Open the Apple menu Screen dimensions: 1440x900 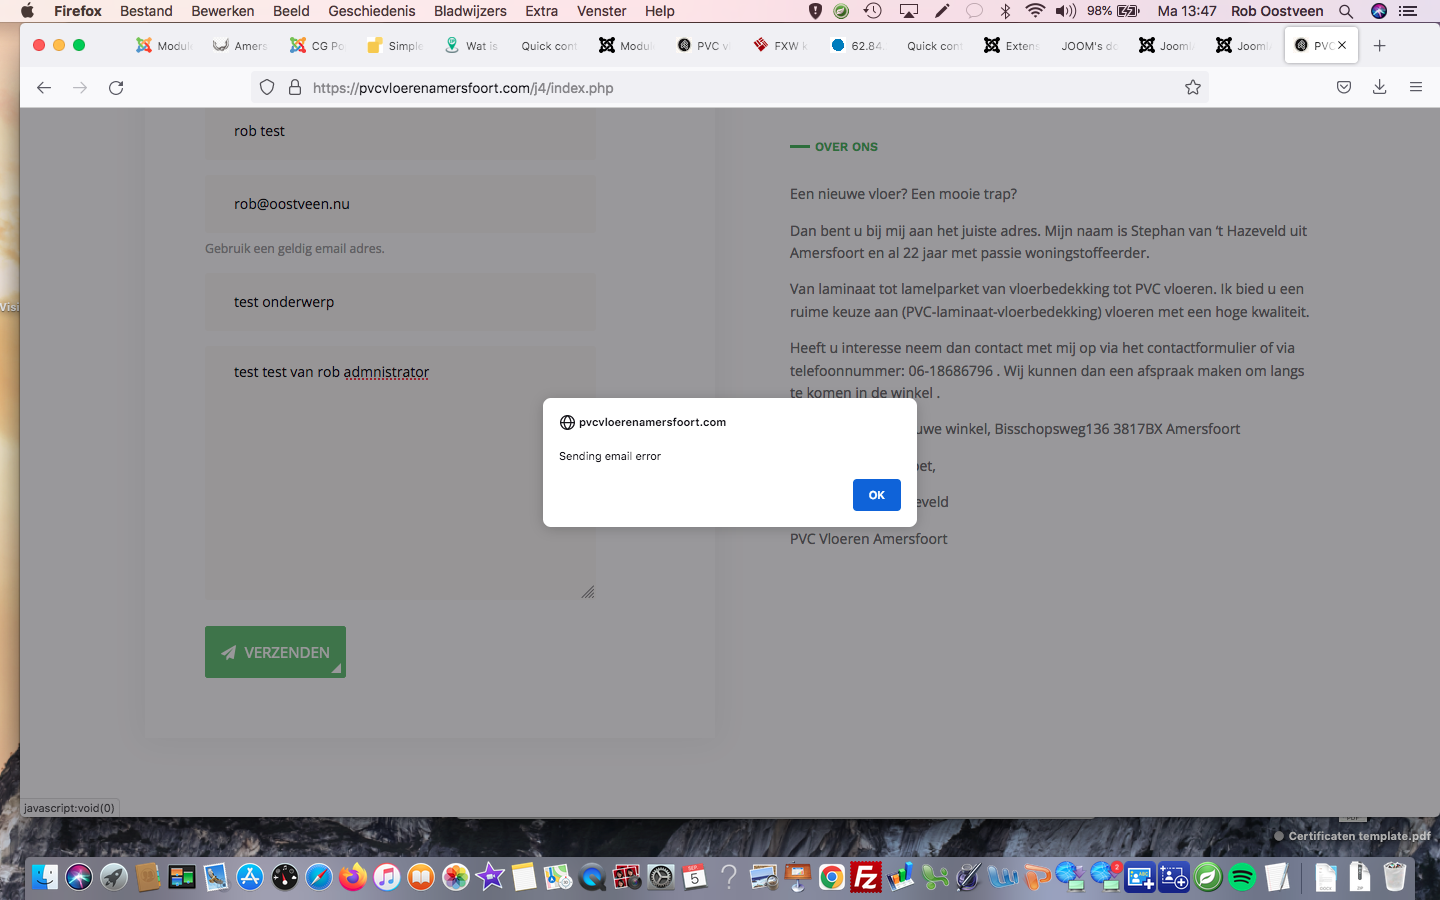(27, 11)
